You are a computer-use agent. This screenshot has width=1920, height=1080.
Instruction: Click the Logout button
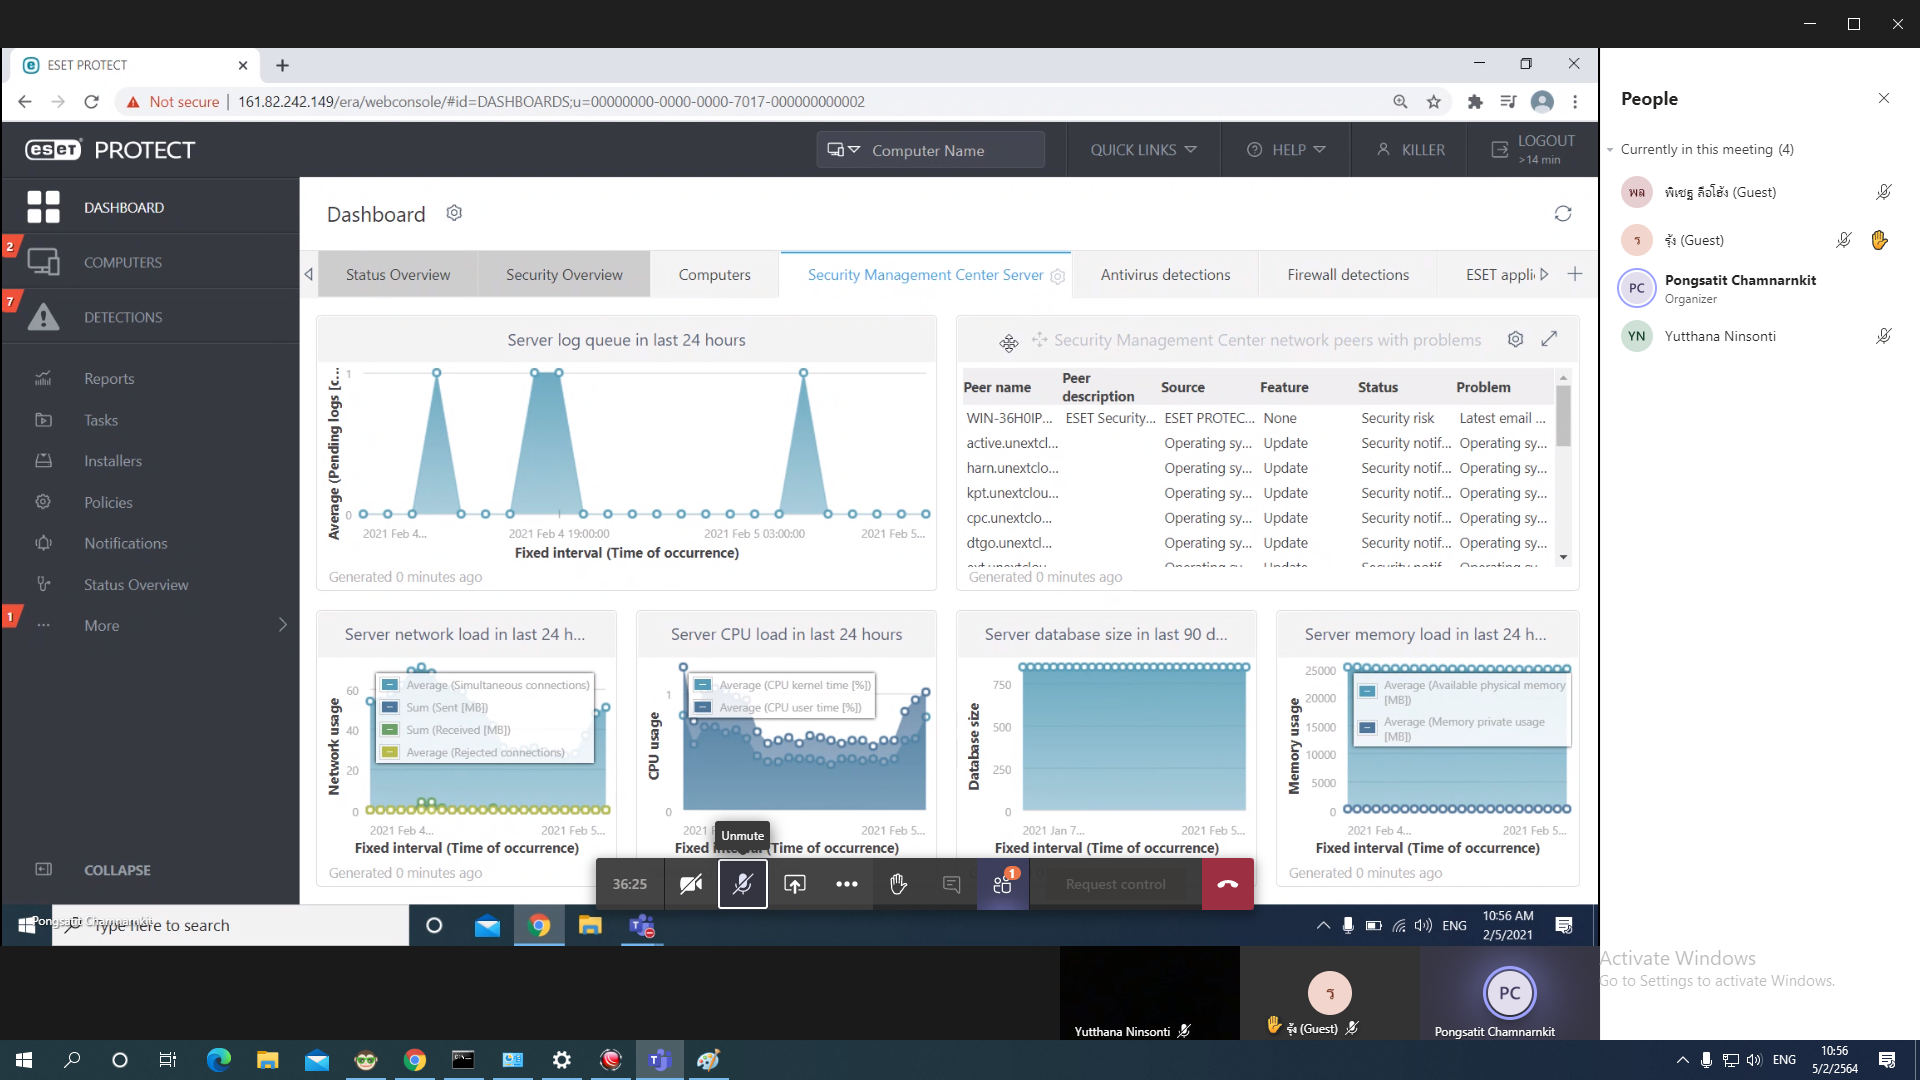(1533, 150)
